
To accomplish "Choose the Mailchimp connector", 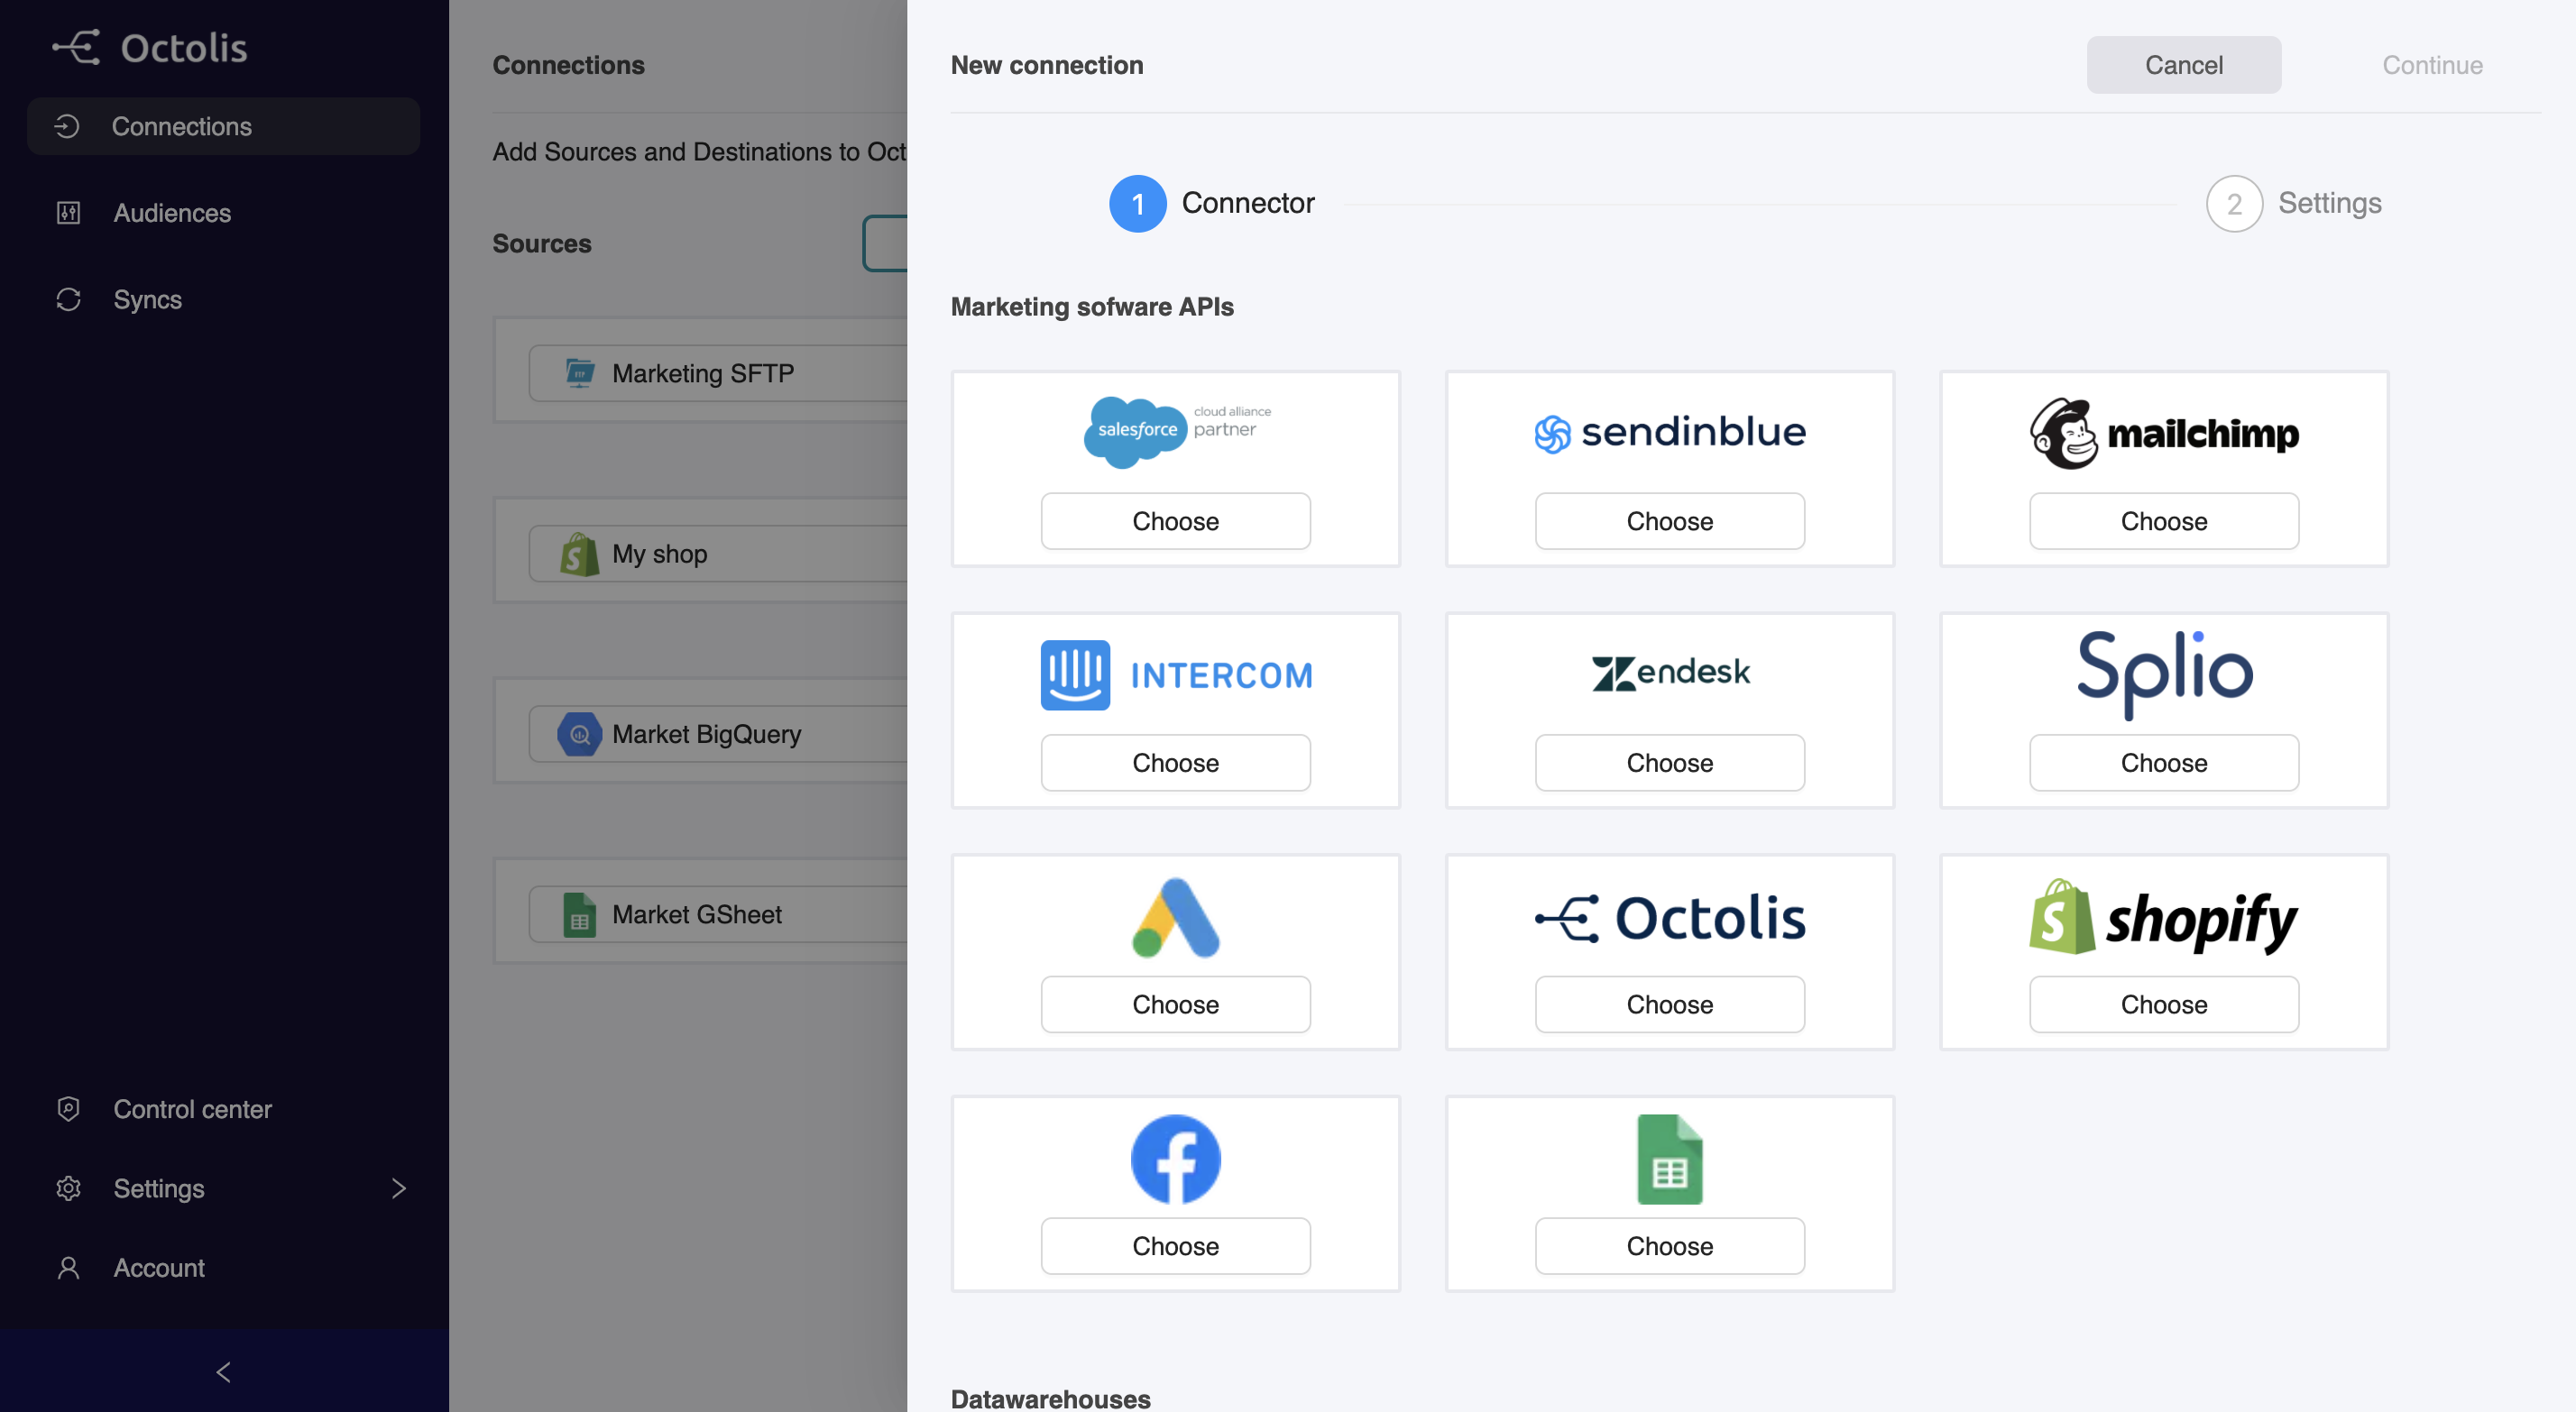I will tap(2164, 521).
